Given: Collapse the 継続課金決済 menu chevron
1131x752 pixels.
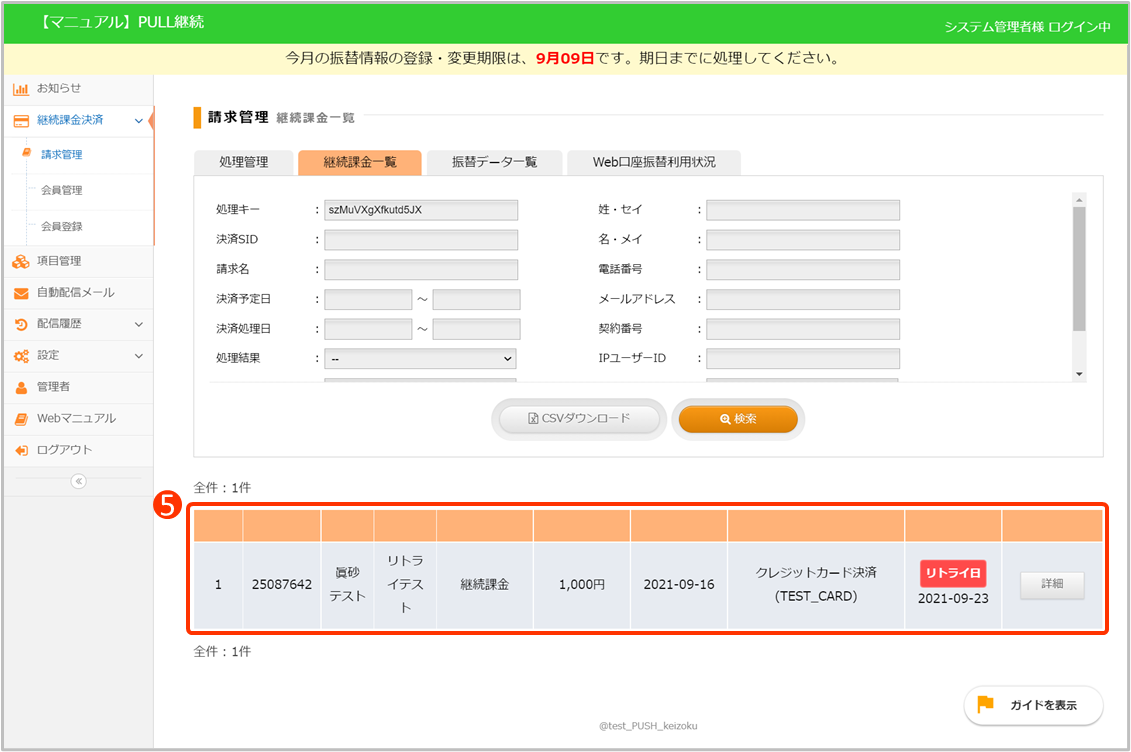Looking at the screenshot, I should (138, 121).
